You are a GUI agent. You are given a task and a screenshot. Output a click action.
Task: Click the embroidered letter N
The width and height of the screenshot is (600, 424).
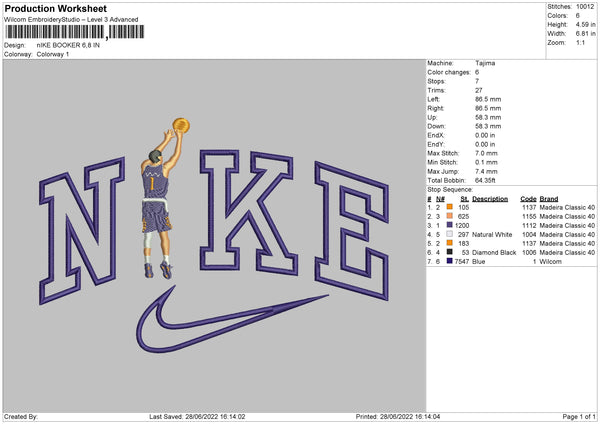(82, 231)
